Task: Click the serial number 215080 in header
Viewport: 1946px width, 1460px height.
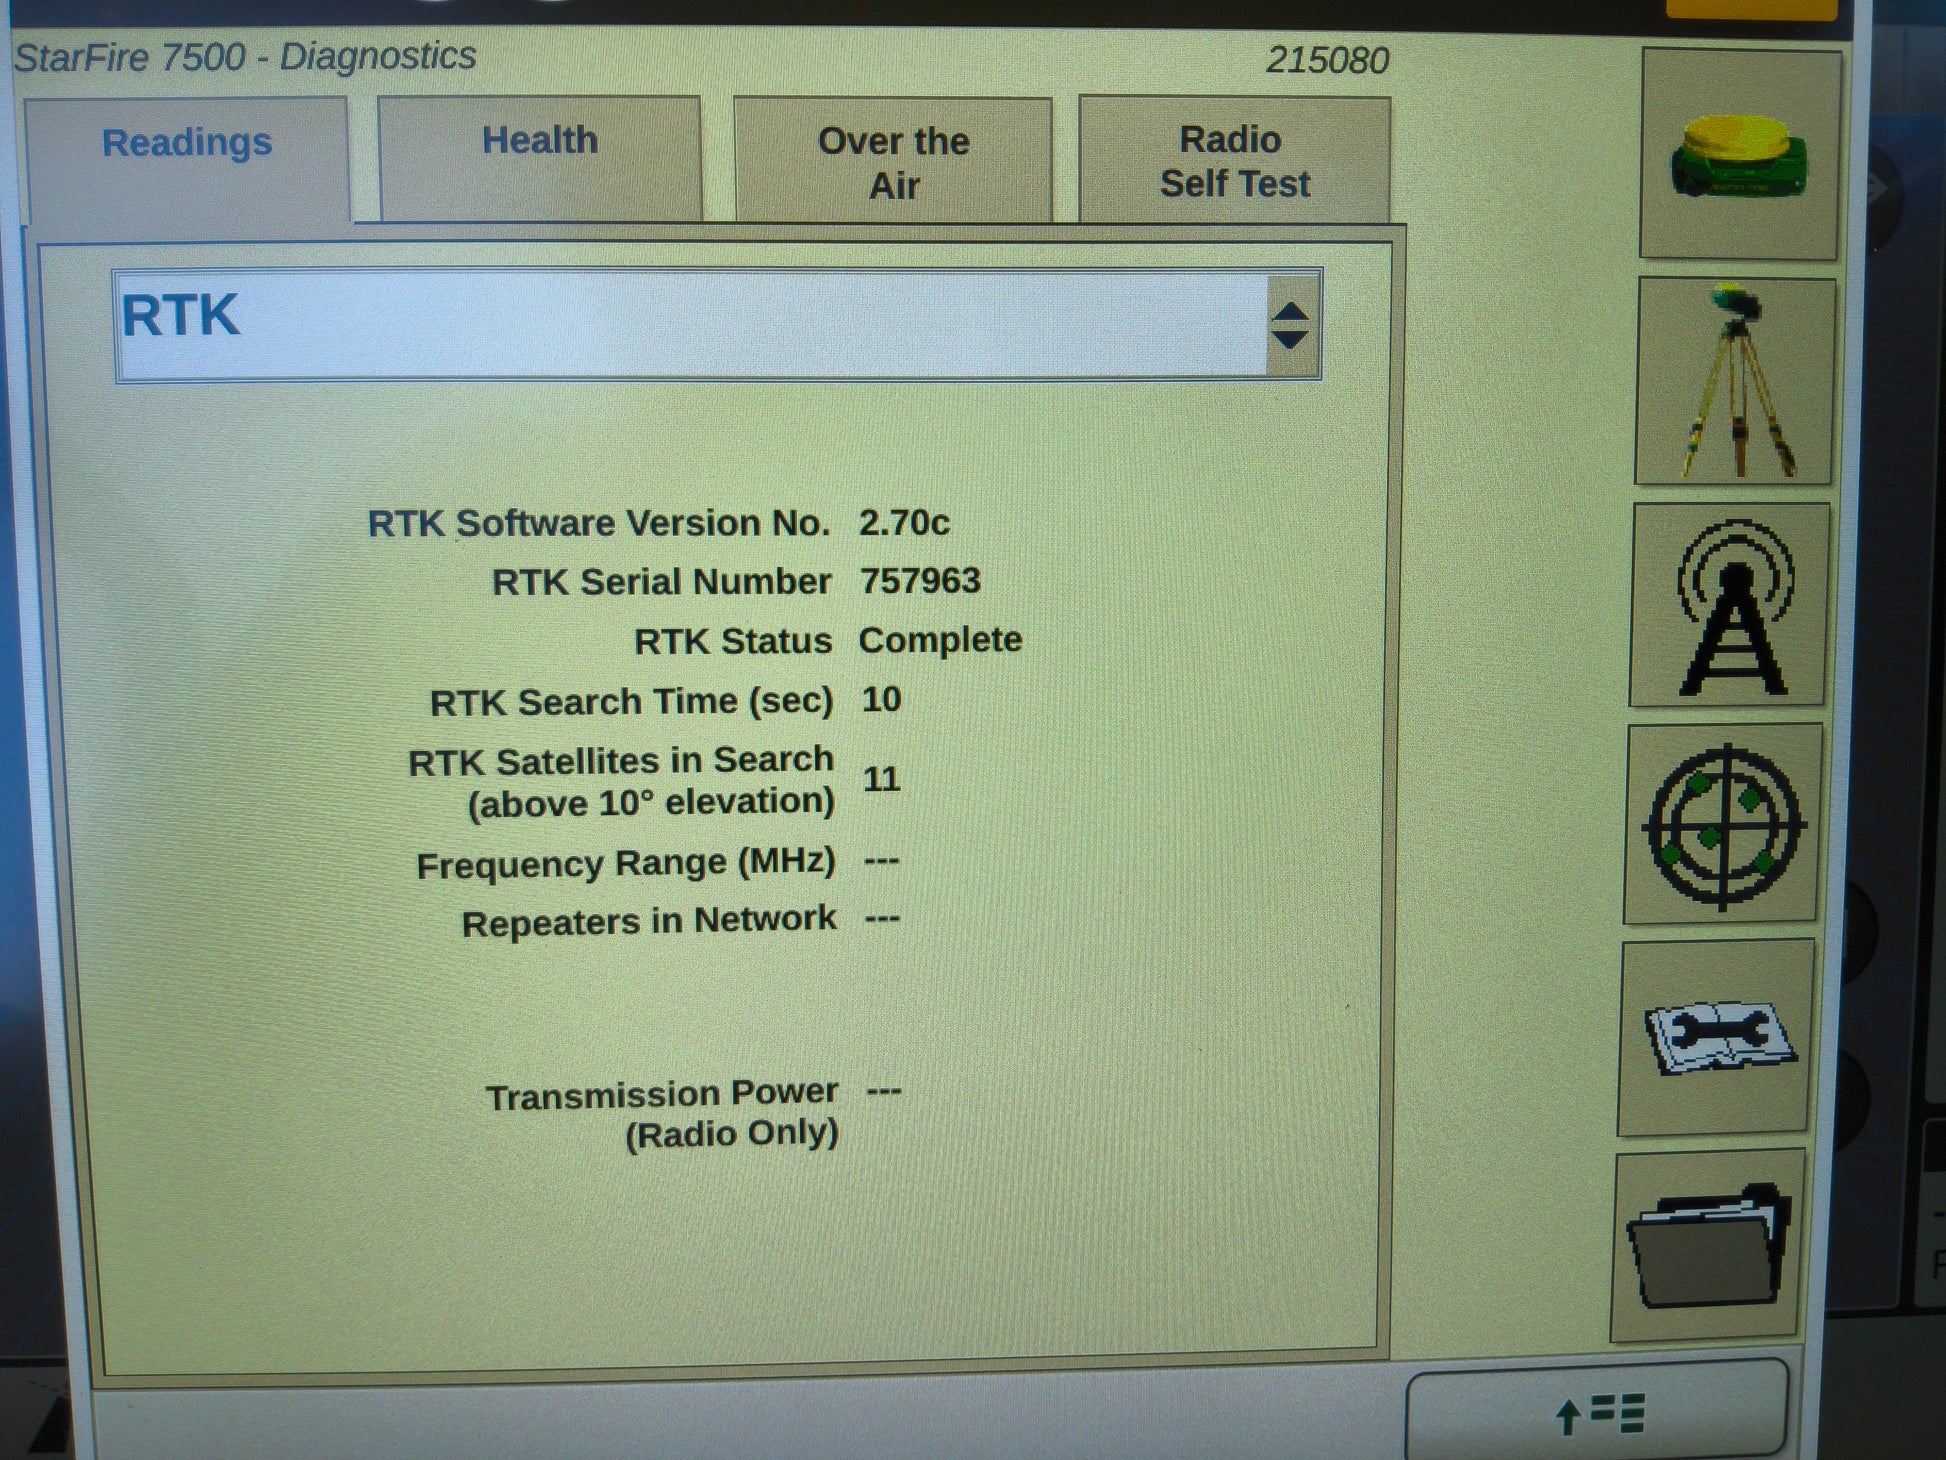Action: [x=1327, y=60]
